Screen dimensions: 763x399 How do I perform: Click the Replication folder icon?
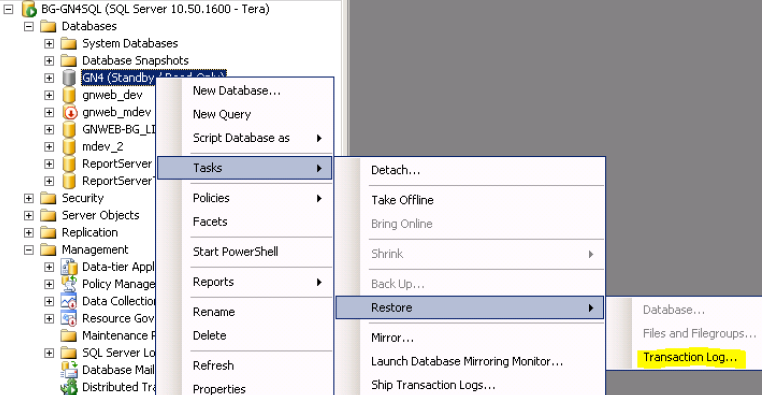[x=48, y=233]
